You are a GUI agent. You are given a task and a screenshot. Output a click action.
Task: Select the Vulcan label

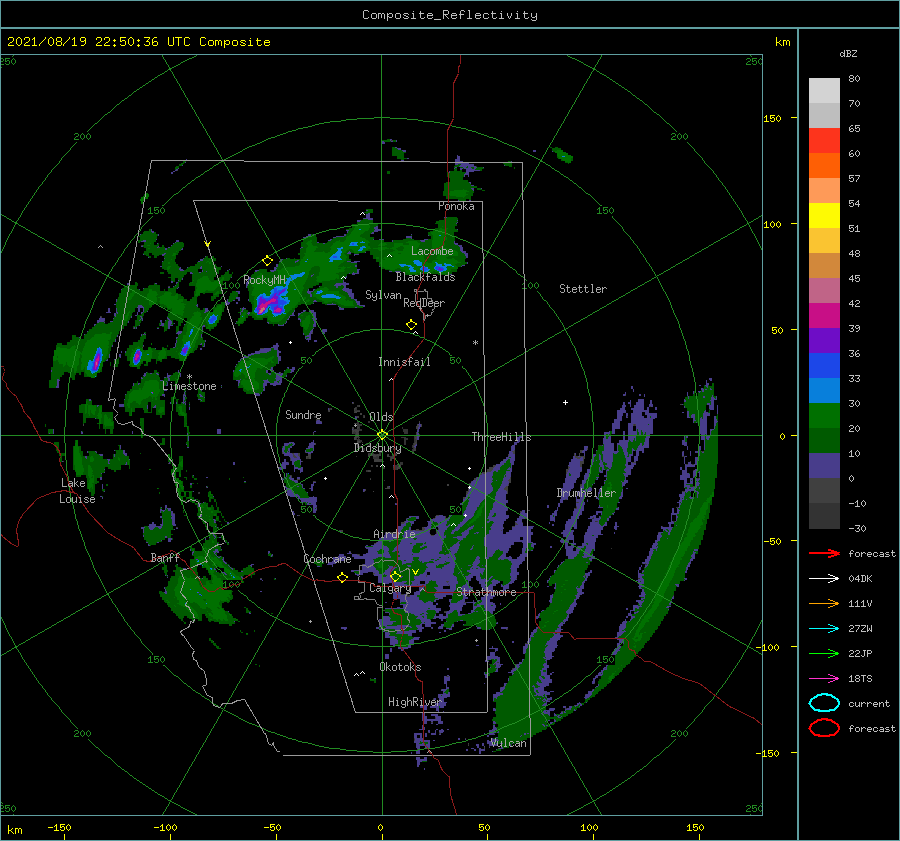tap(508, 743)
